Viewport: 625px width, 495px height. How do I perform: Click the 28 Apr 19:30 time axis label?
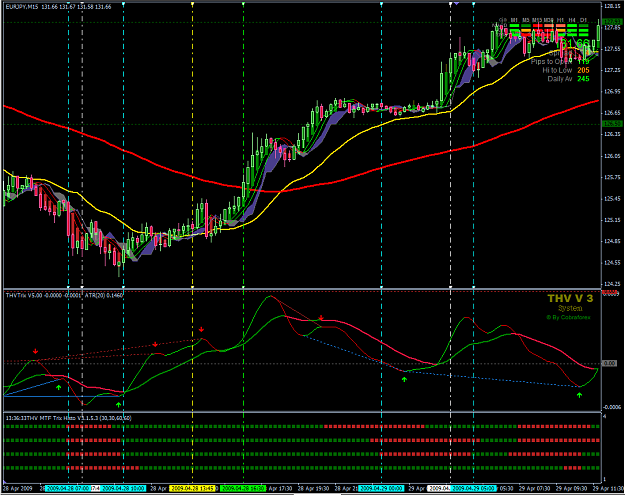click(x=313, y=488)
